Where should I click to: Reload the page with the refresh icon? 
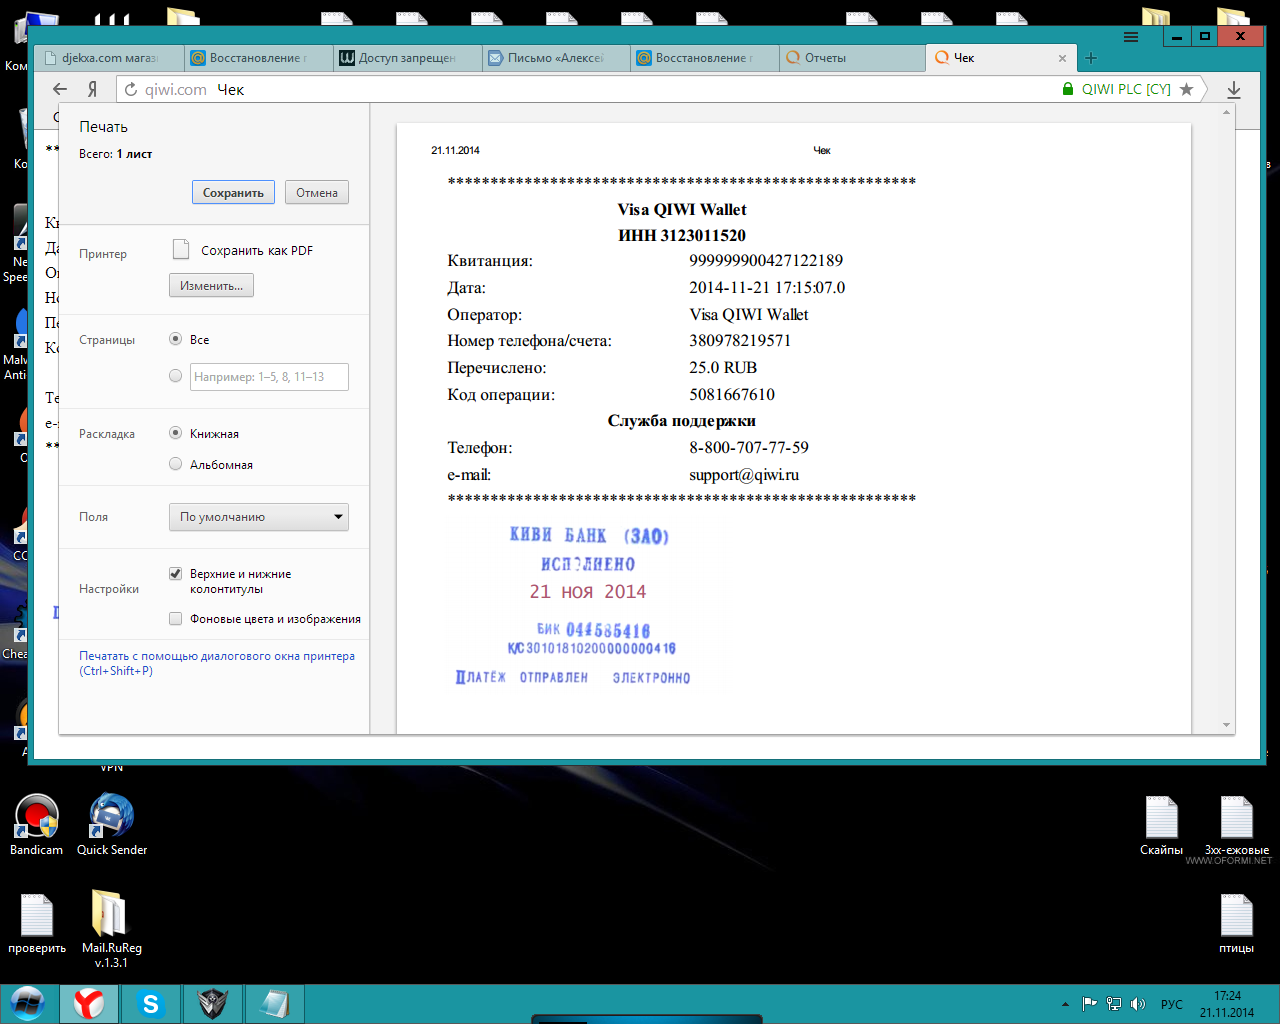(131, 90)
